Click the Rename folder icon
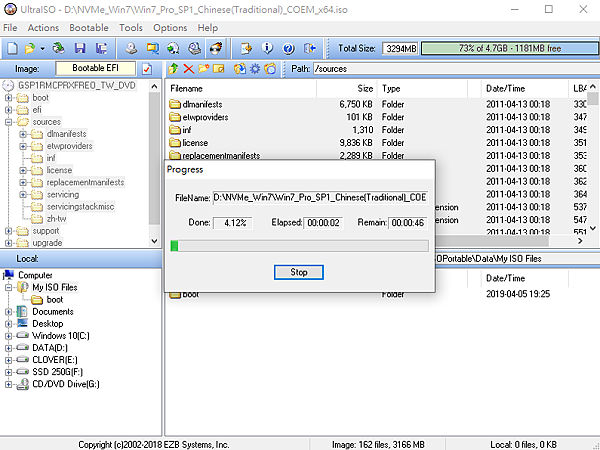This screenshot has width=600, height=450. pyautogui.click(x=218, y=69)
